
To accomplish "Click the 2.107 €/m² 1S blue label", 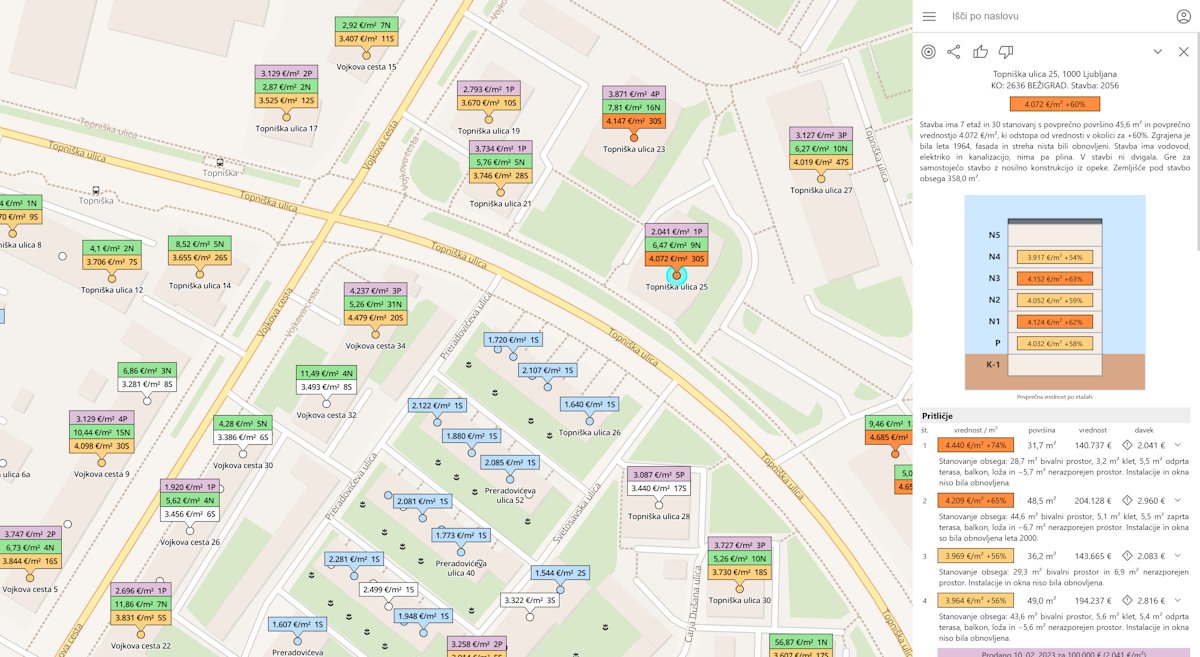I will 549,370.
